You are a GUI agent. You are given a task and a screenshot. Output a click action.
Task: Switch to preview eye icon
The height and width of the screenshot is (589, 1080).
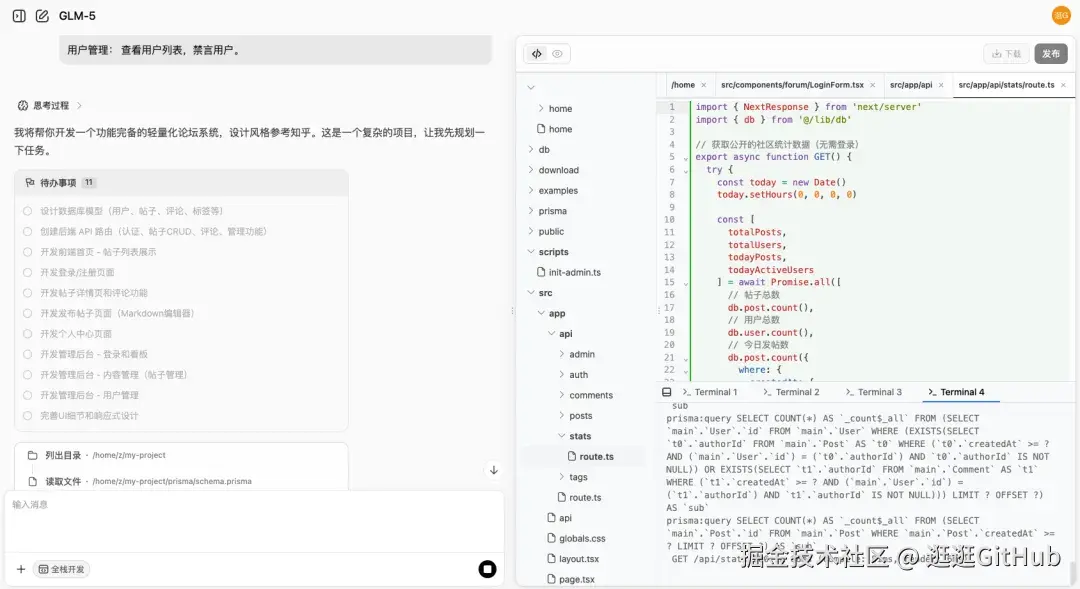tap(557, 54)
